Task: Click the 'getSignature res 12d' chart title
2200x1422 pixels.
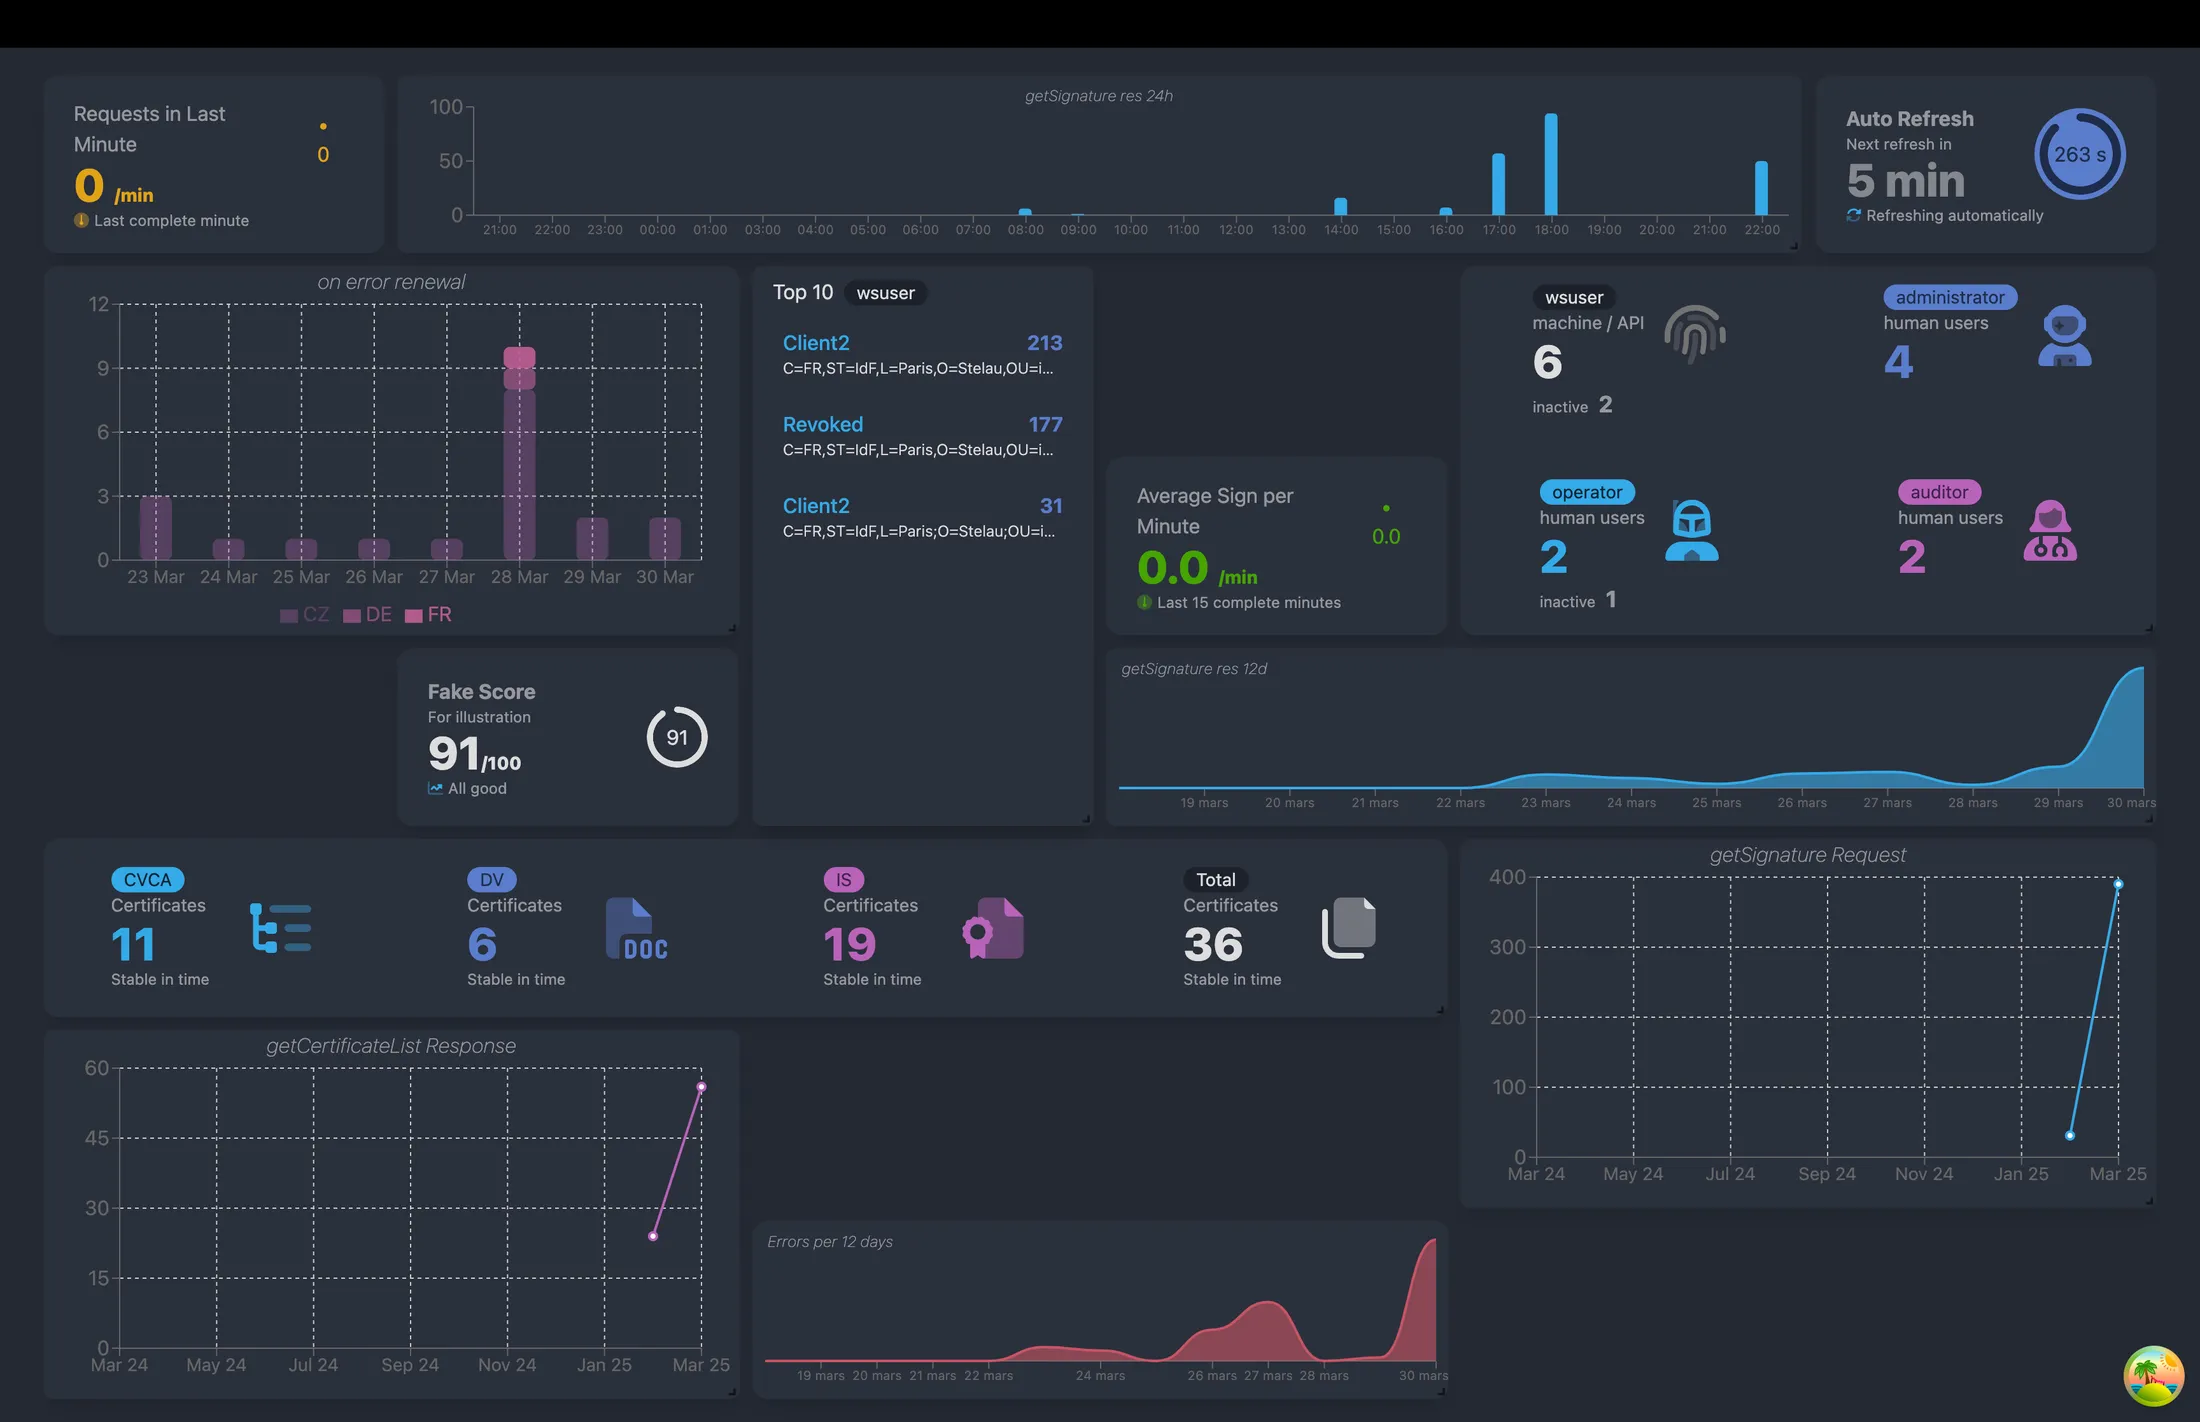Action: [1194, 668]
